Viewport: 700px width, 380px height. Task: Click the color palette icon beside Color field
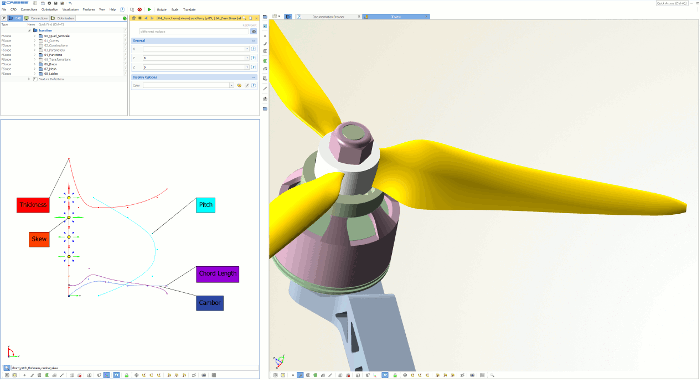(239, 85)
